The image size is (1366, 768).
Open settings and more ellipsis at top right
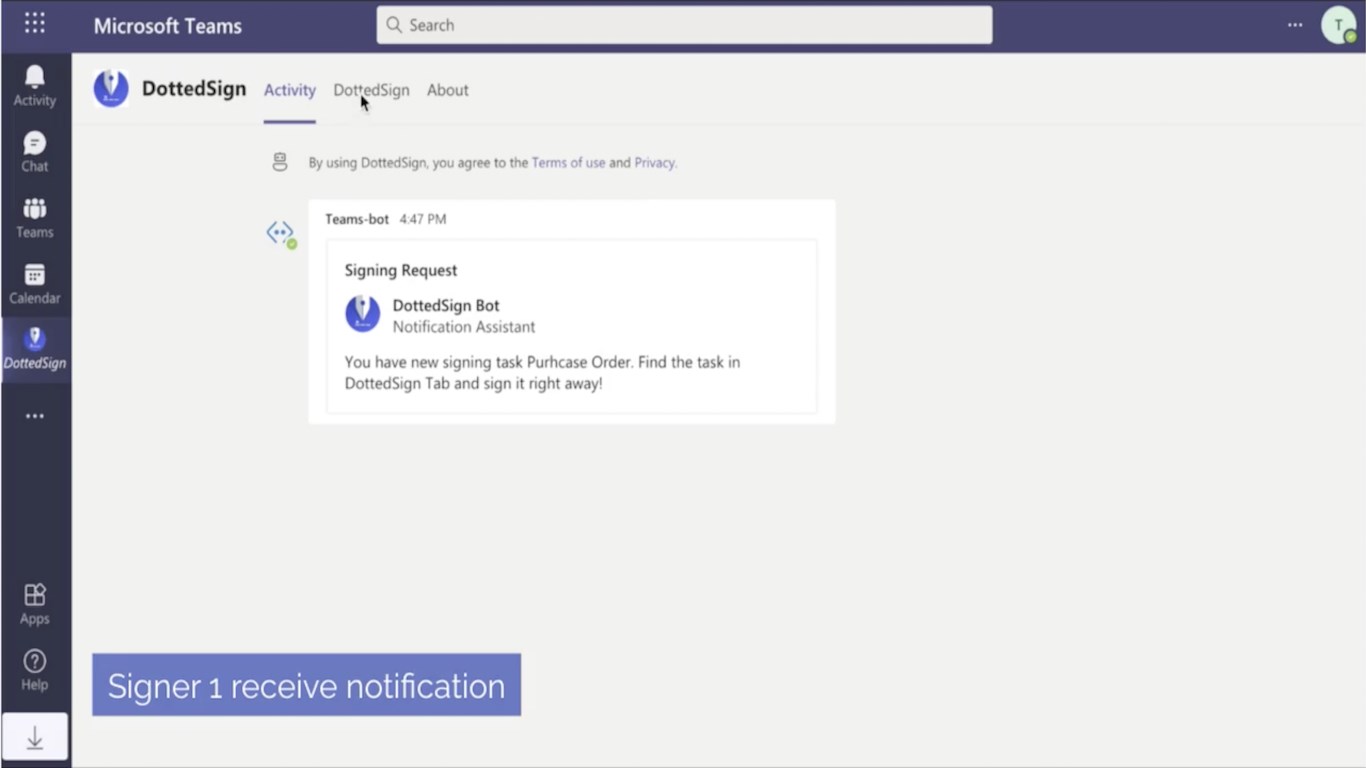pyautogui.click(x=1295, y=25)
